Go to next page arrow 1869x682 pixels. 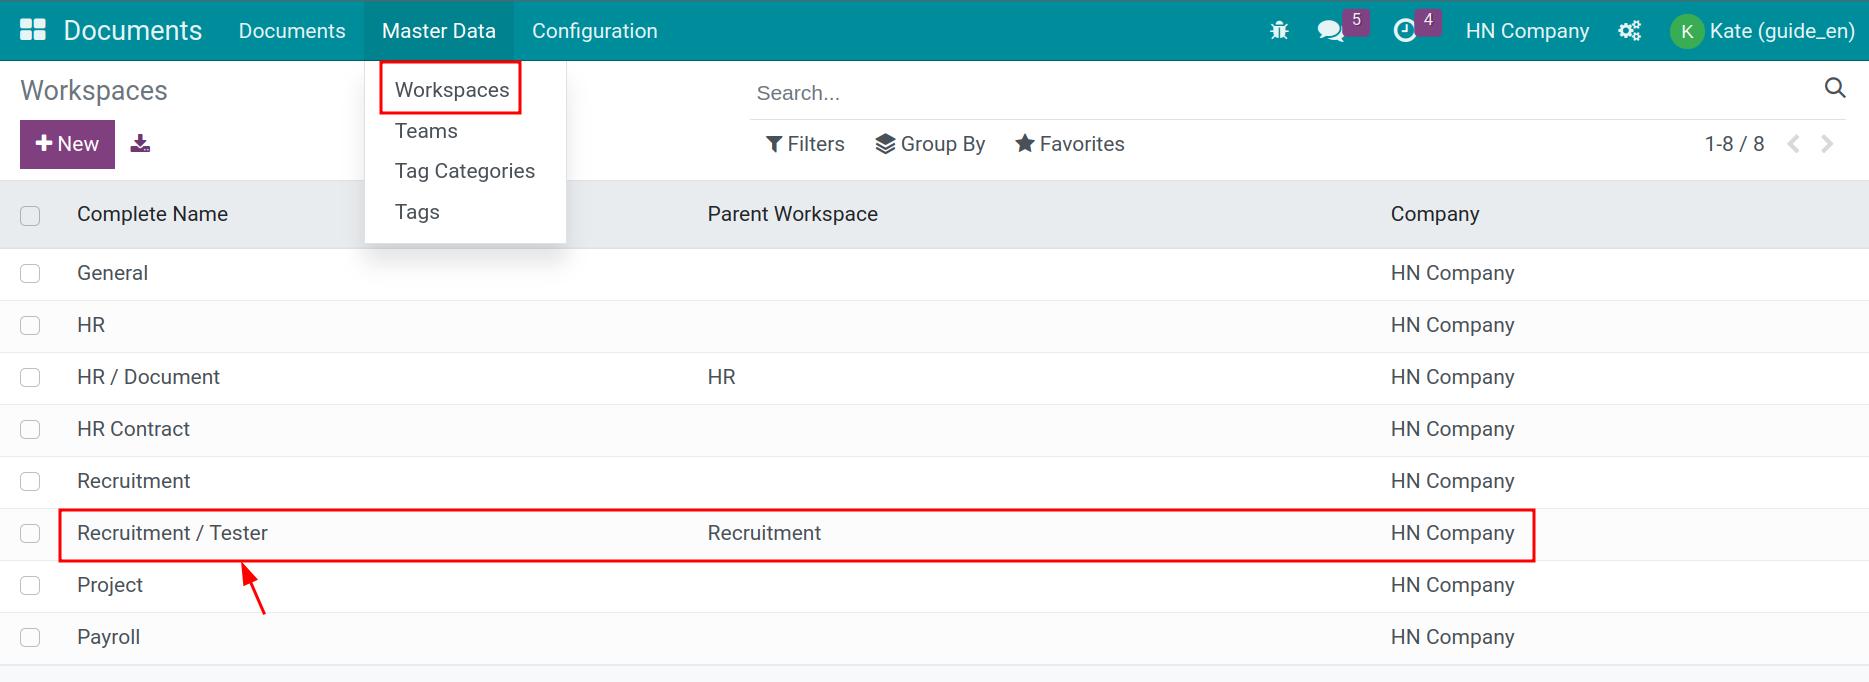1827,144
